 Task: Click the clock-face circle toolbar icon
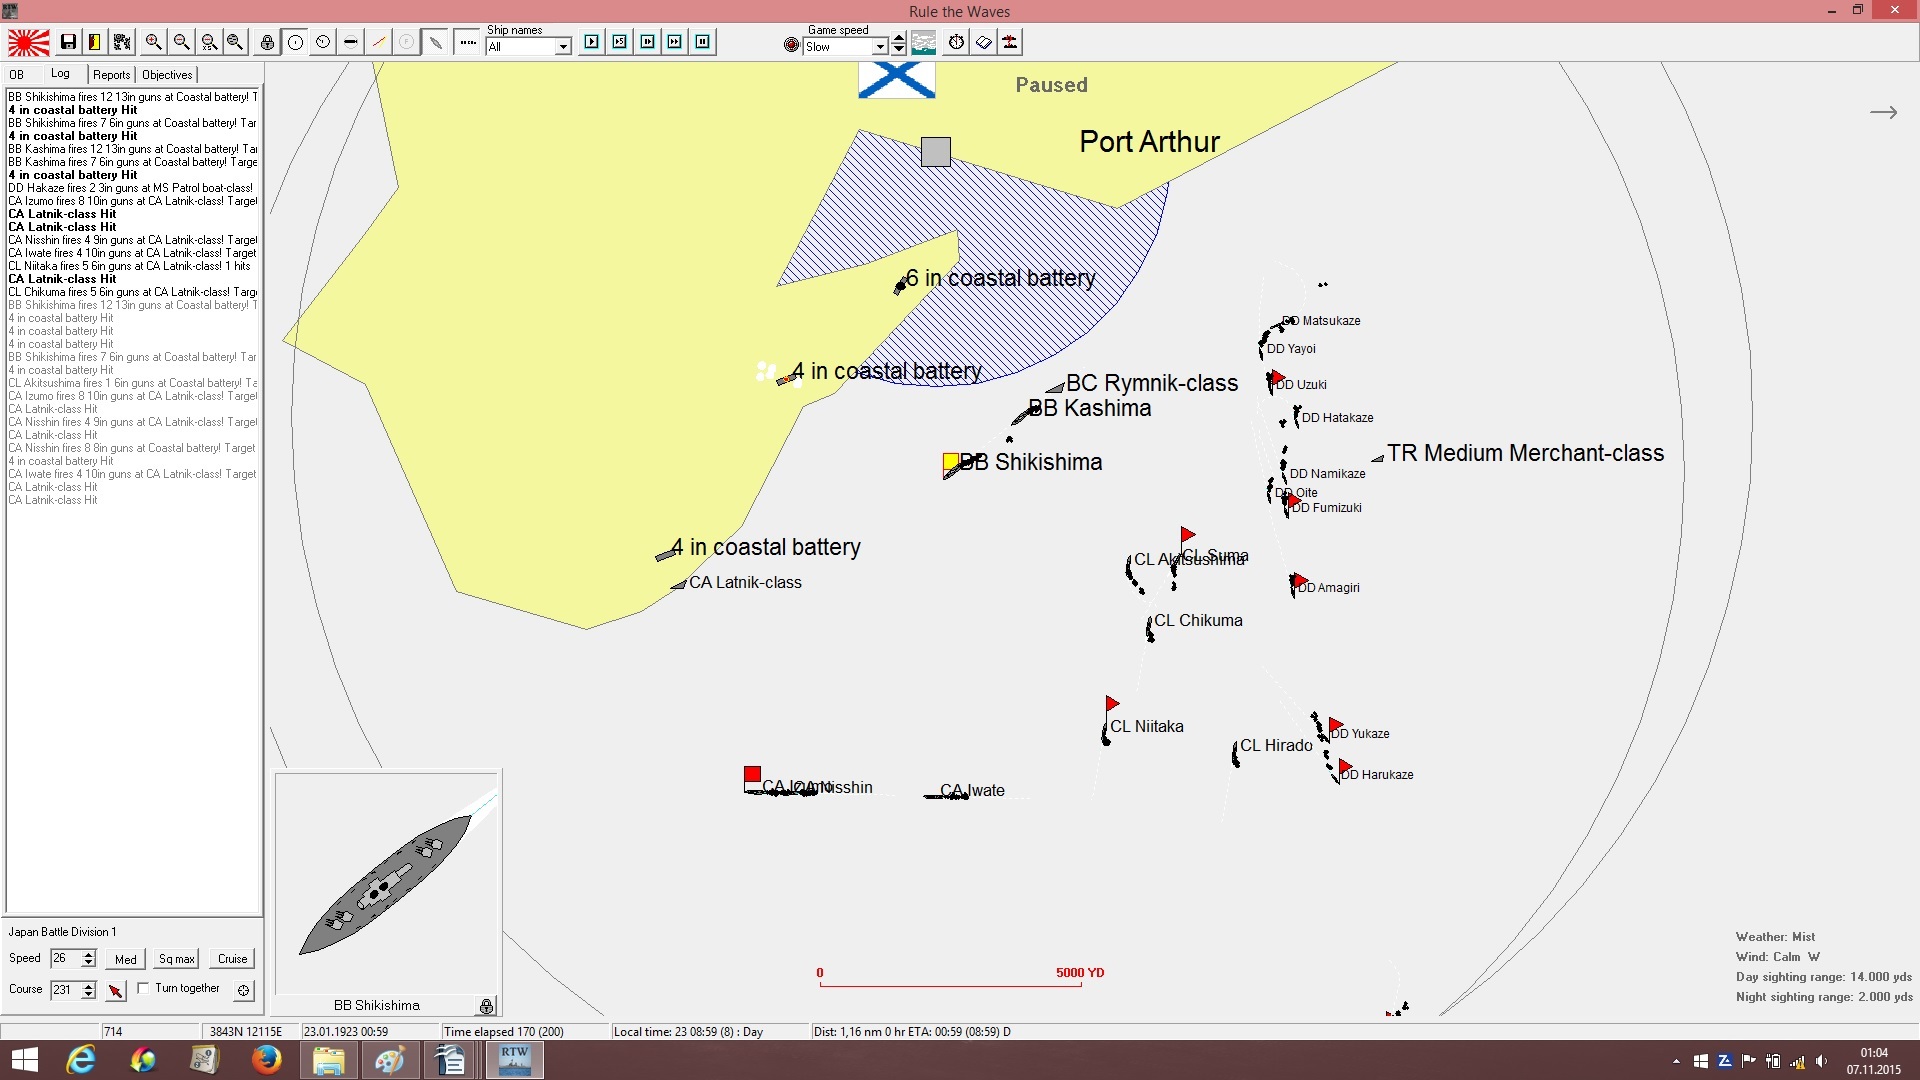point(323,42)
